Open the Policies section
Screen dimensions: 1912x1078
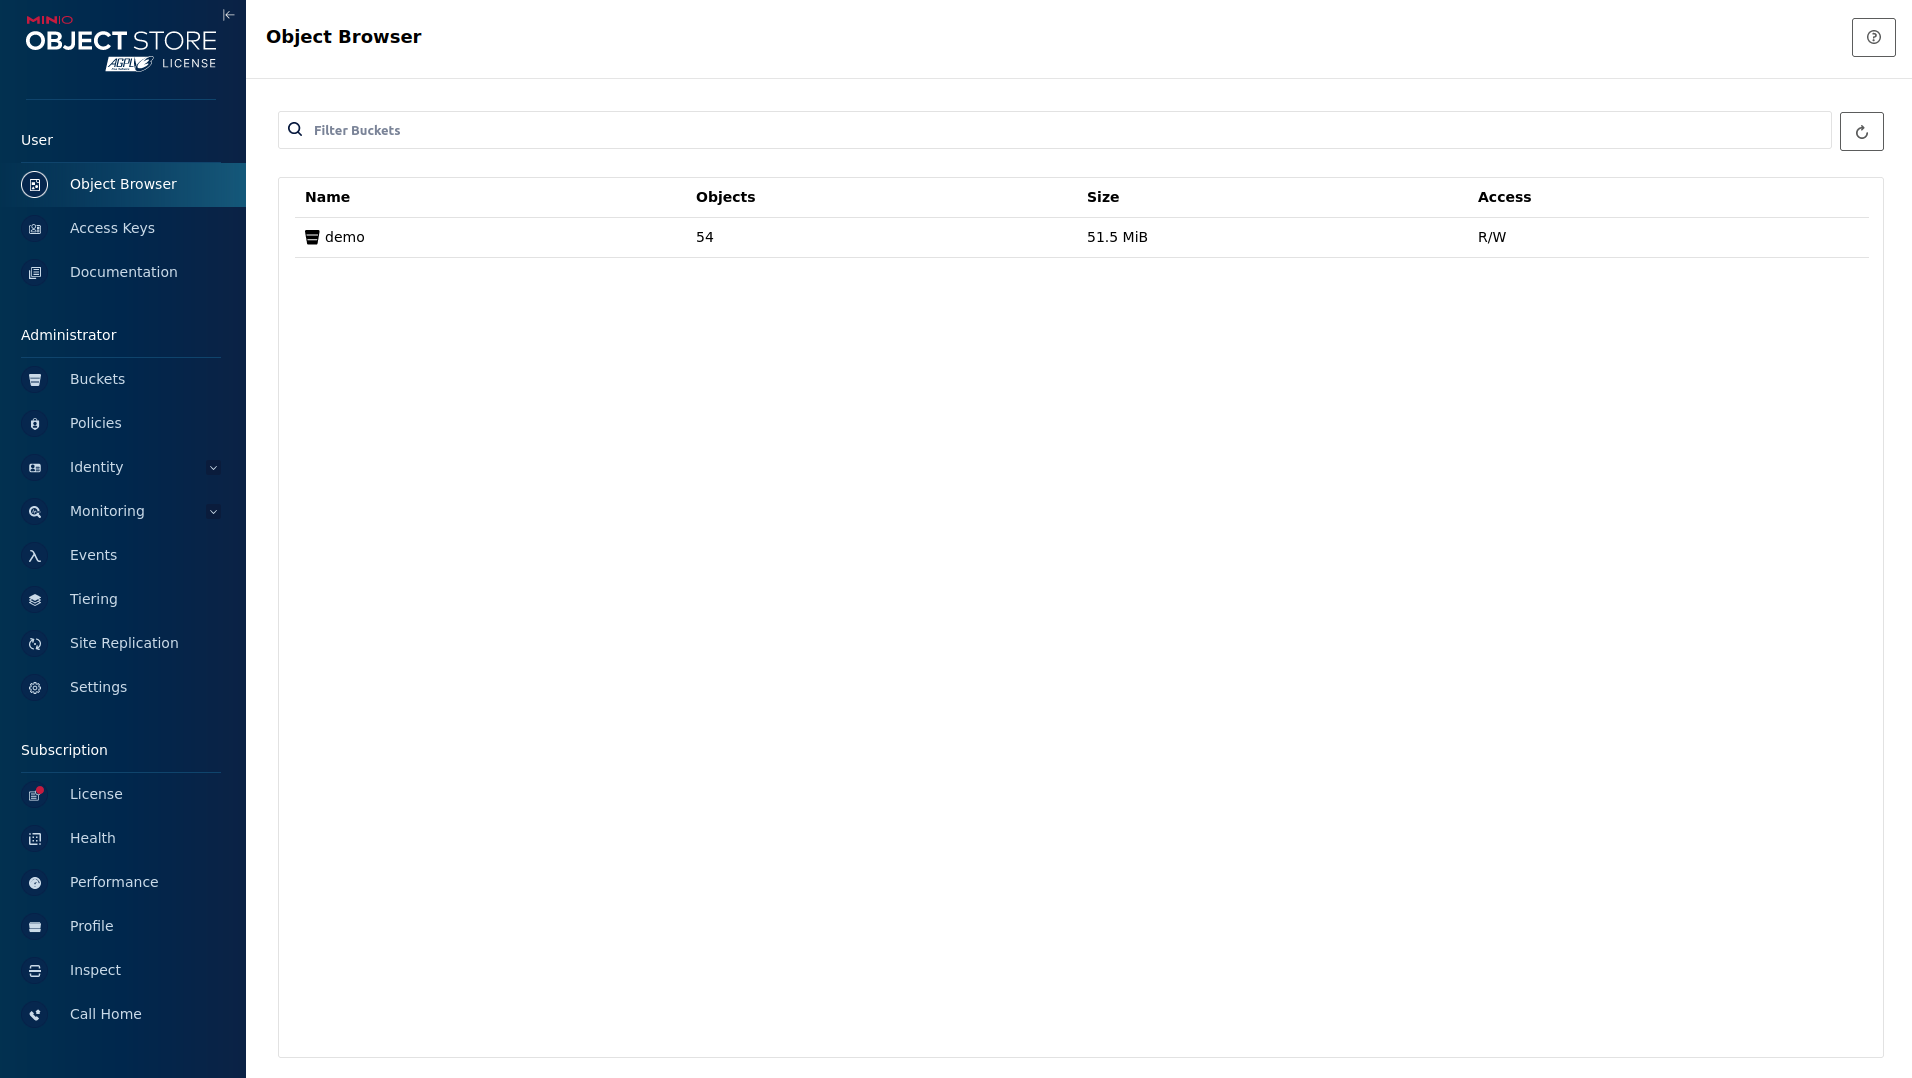click(x=96, y=423)
